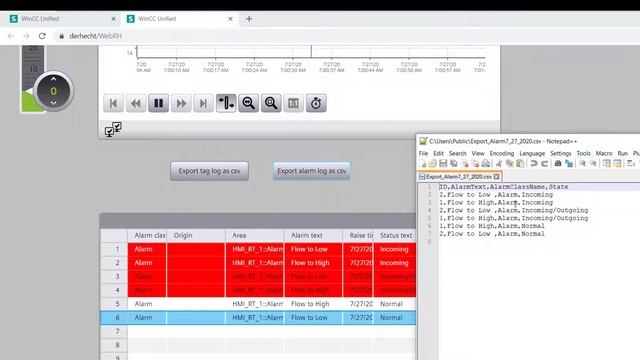This screenshot has width=640, height=360.
Task: Open the Notepad++ Edit menu
Action: tap(438, 153)
